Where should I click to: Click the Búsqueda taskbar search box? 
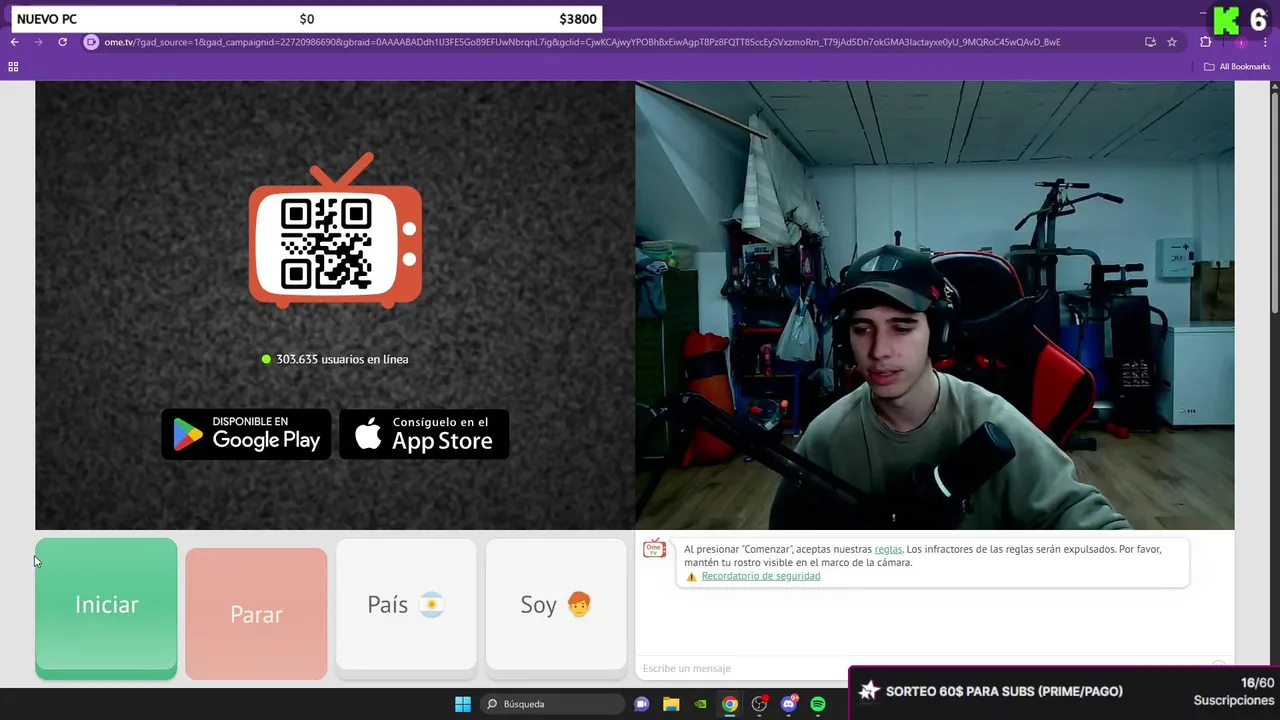pos(551,704)
